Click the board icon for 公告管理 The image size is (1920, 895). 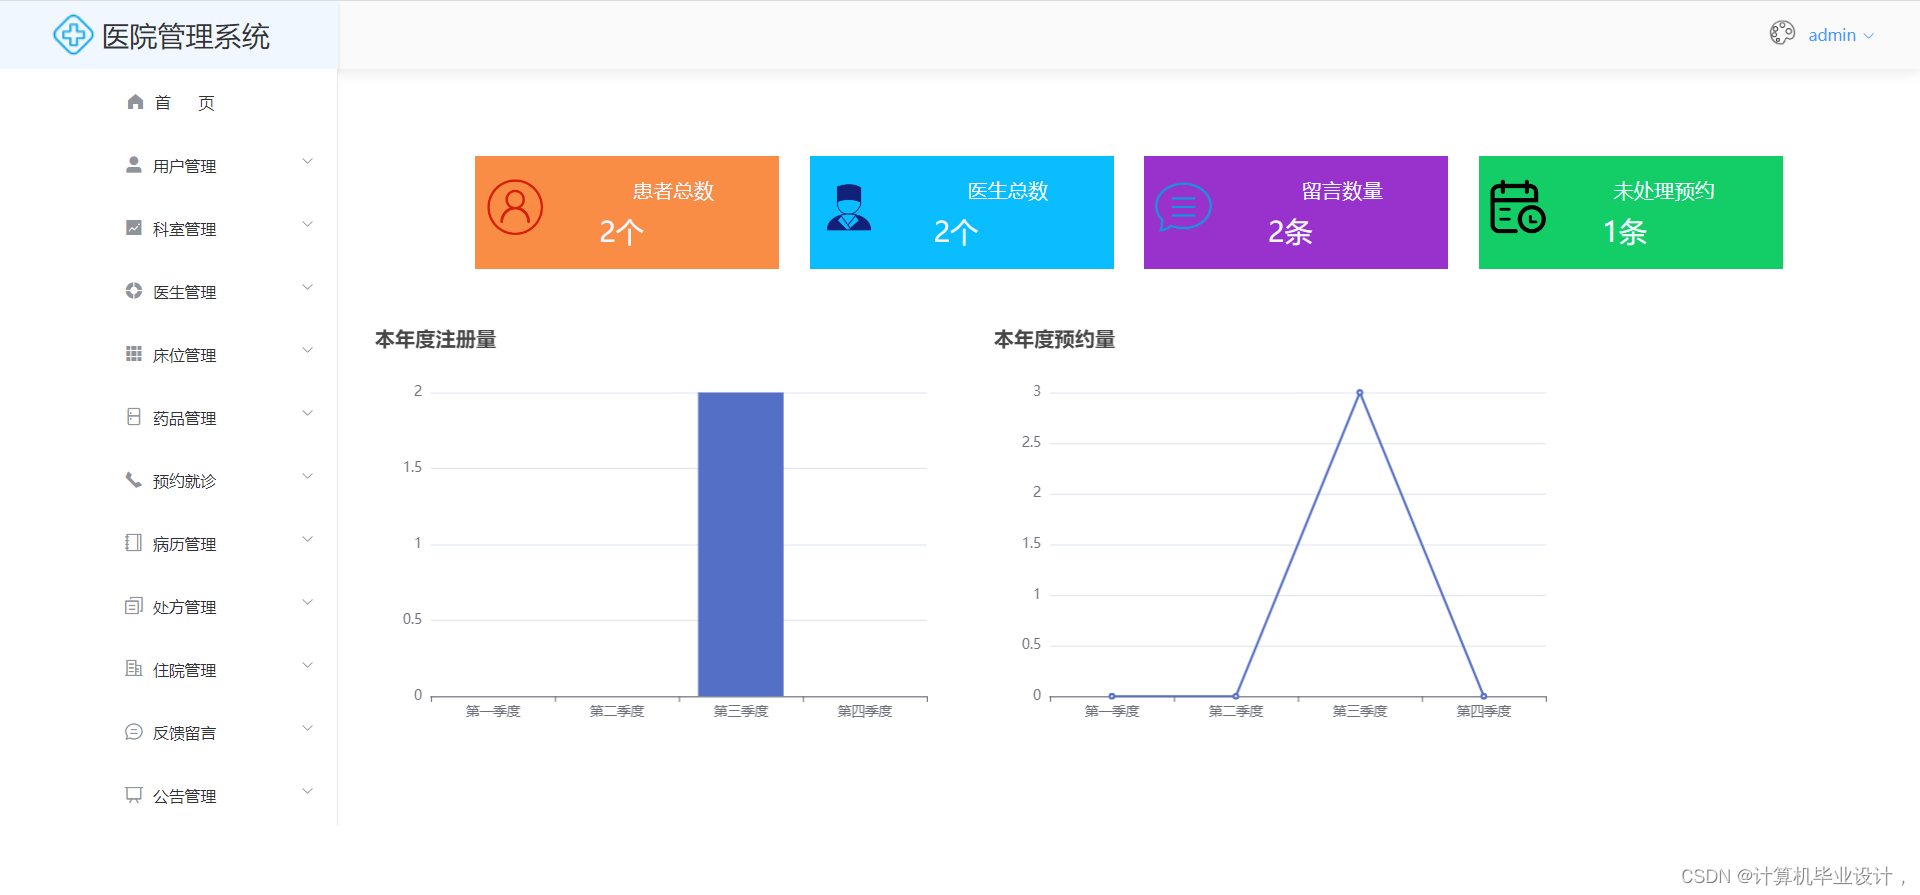[133, 795]
